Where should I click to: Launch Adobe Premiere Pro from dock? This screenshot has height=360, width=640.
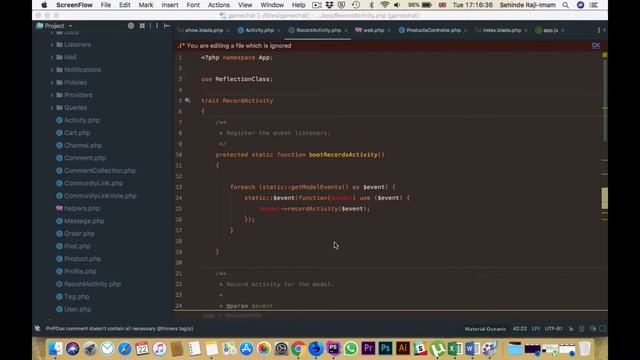[368, 349]
